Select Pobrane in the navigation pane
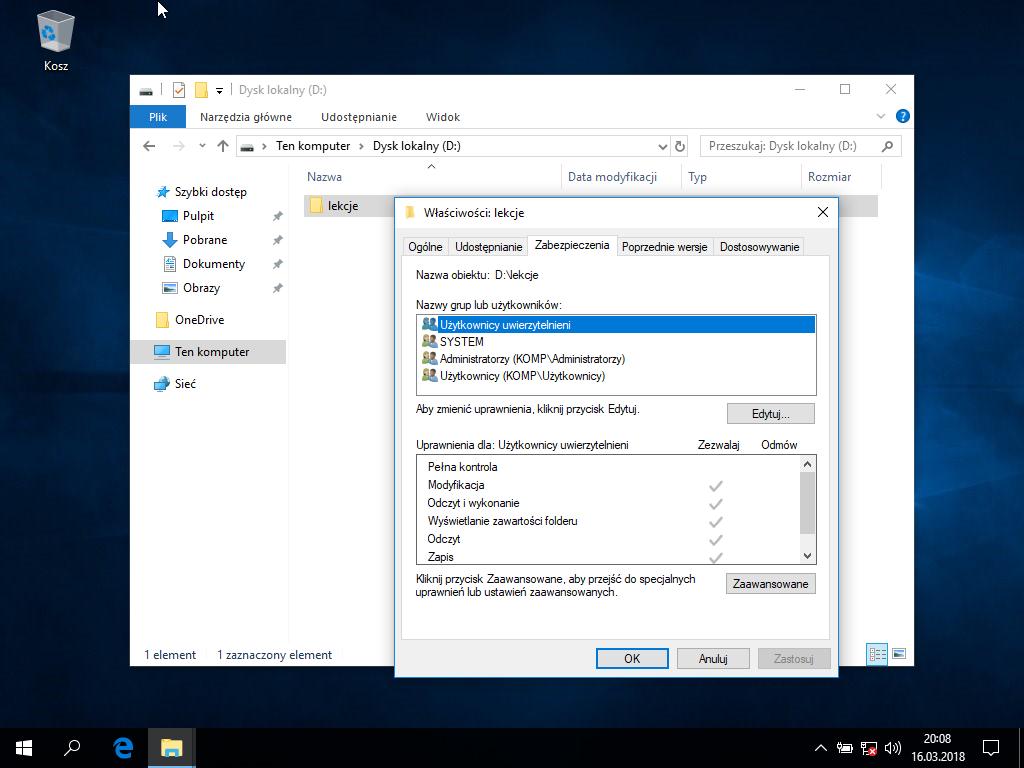Screen dimensions: 1024x768 point(195,240)
